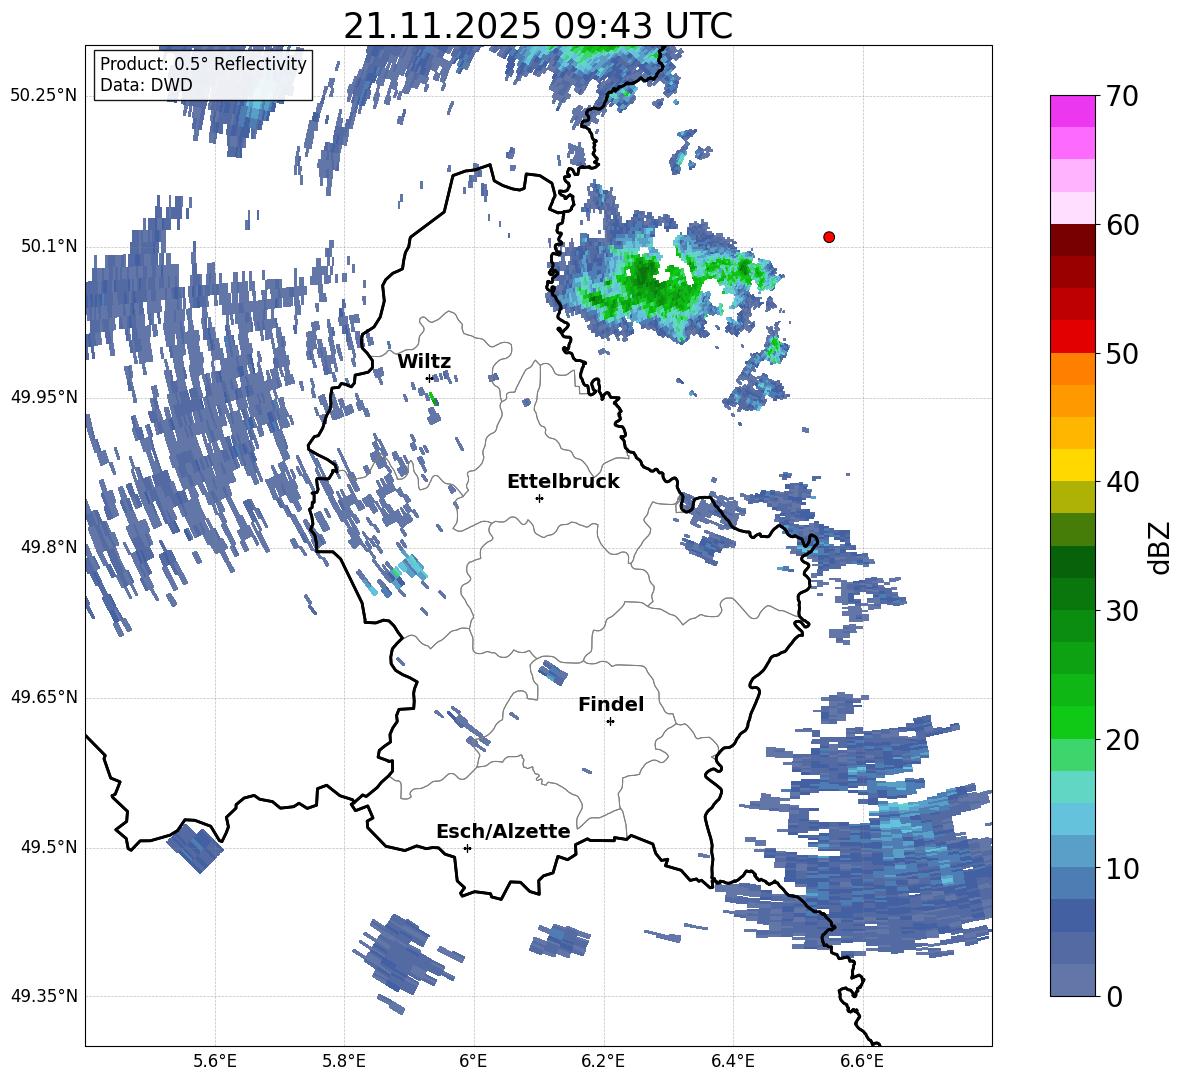Click the 6°E longitude label
This screenshot has width=1184, height=1081.
[x=473, y=1061]
